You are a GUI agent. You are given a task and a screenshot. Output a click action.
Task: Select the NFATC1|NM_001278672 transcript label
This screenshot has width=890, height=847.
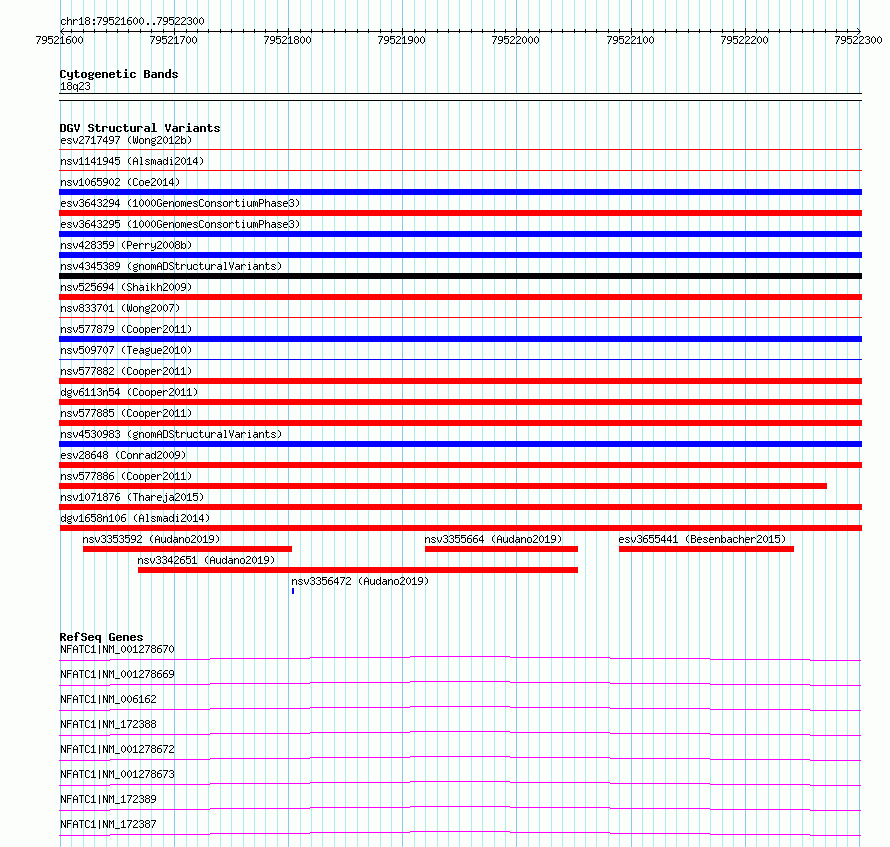coord(117,749)
